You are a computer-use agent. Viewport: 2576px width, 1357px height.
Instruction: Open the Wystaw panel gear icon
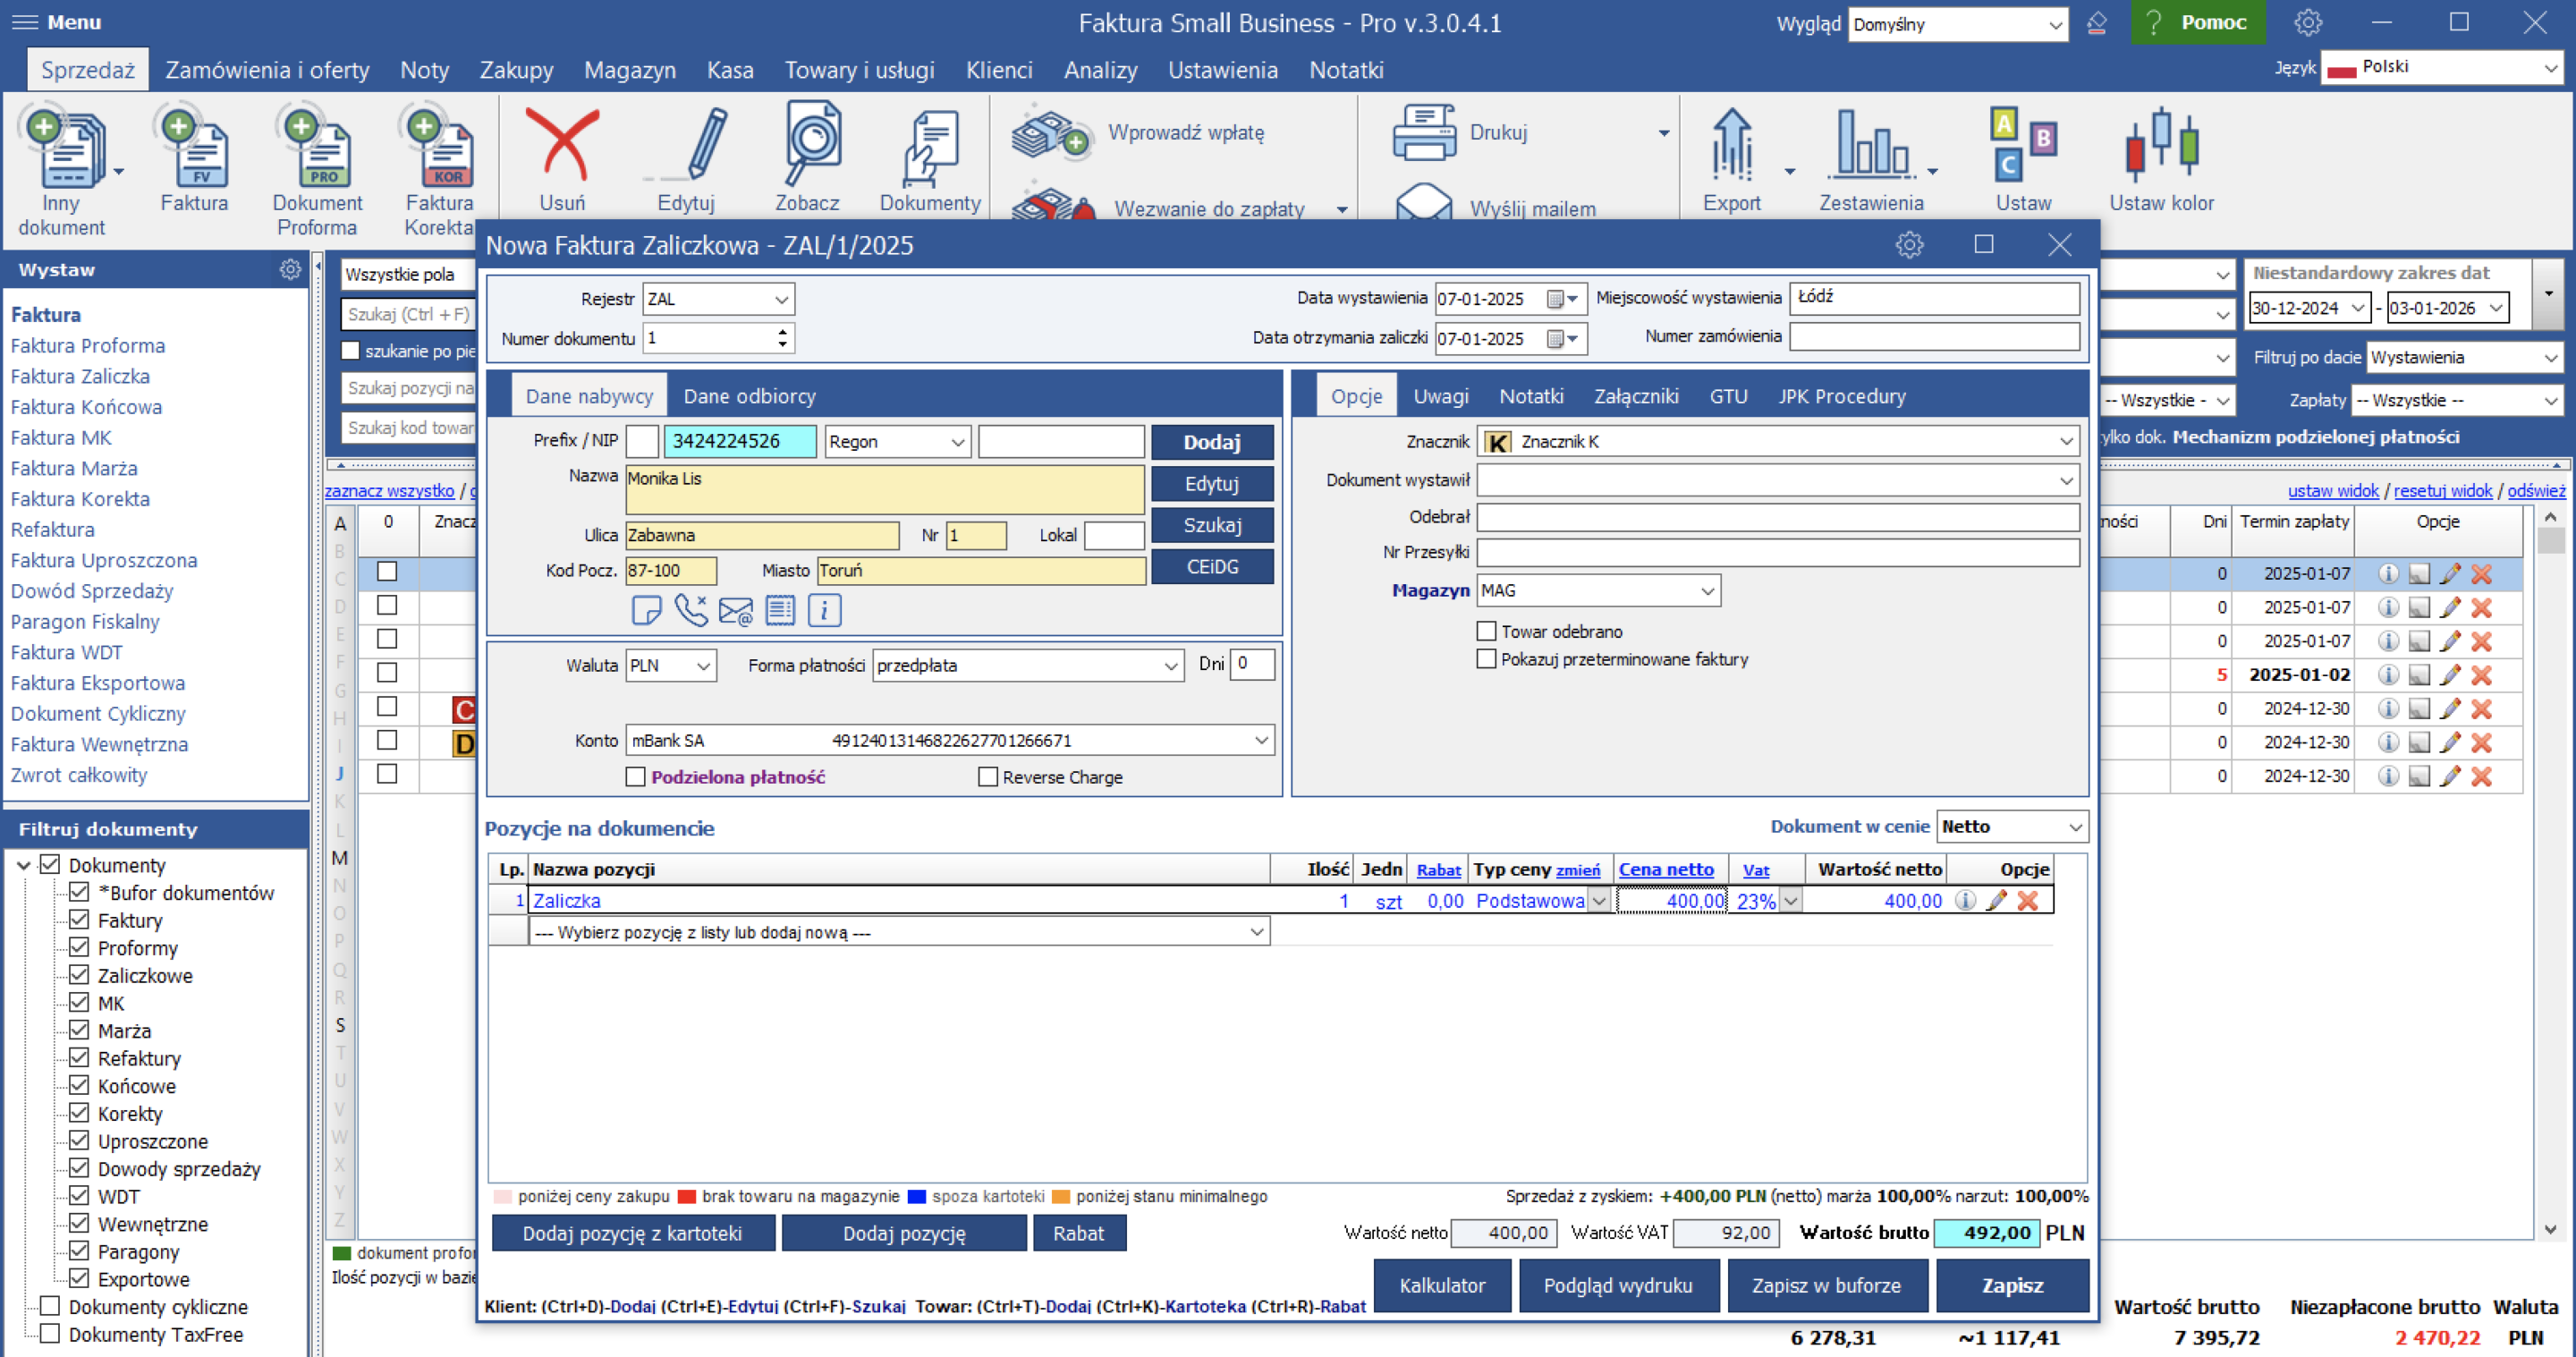pos(290,270)
